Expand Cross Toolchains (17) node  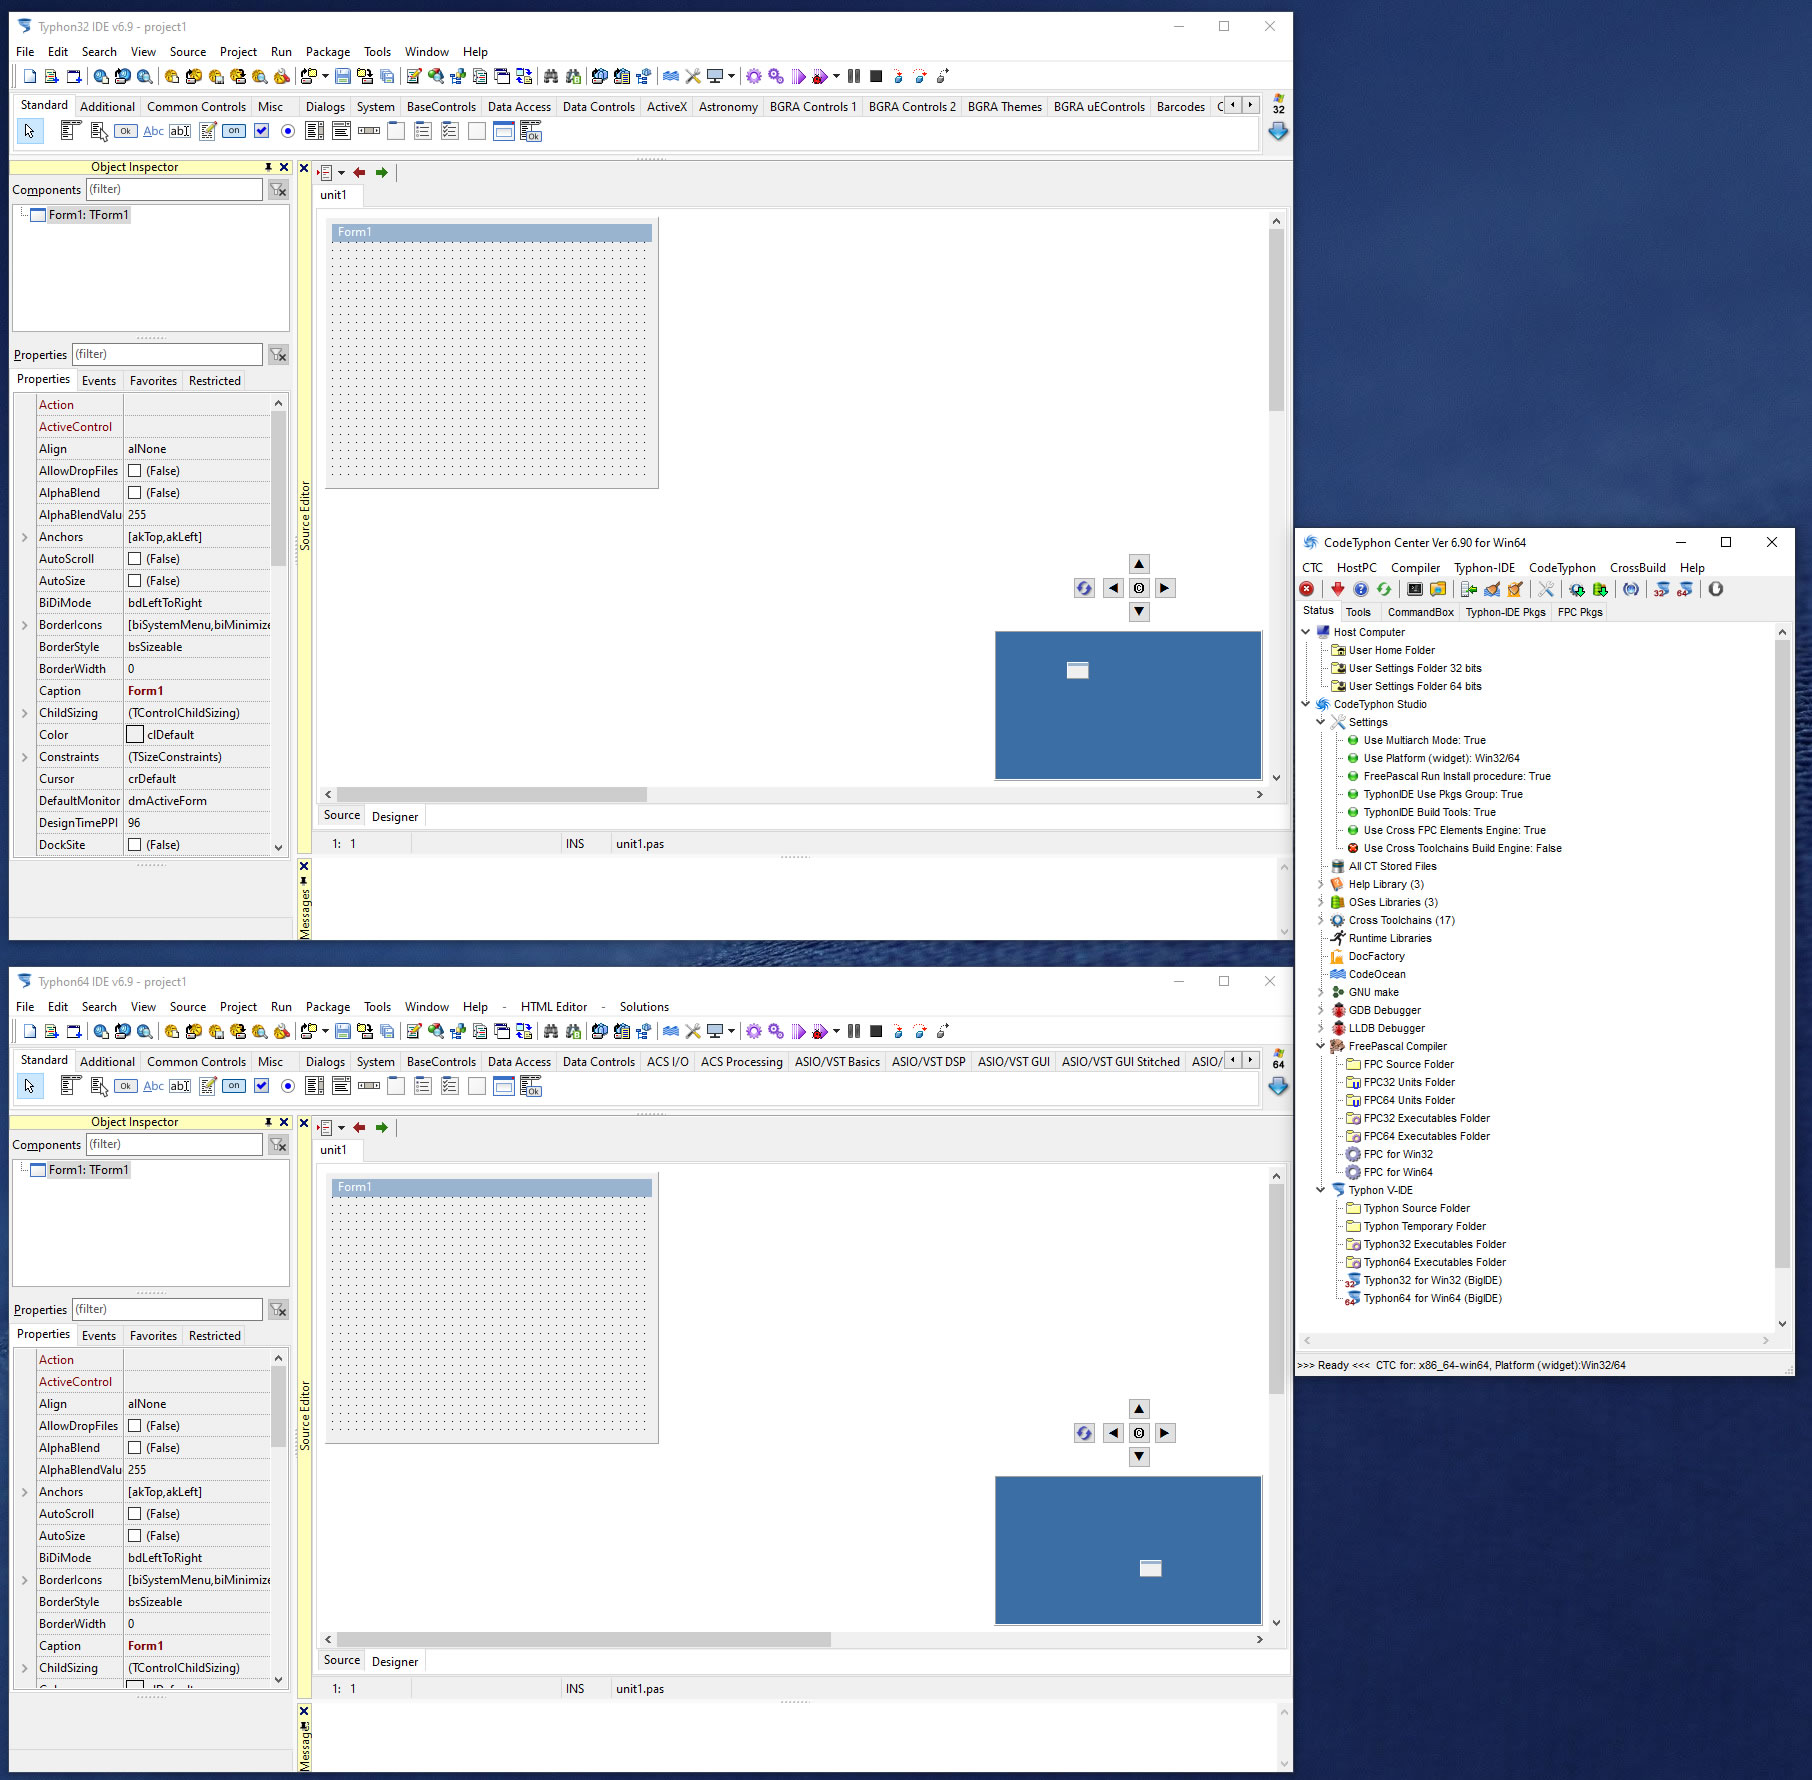point(1320,920)
